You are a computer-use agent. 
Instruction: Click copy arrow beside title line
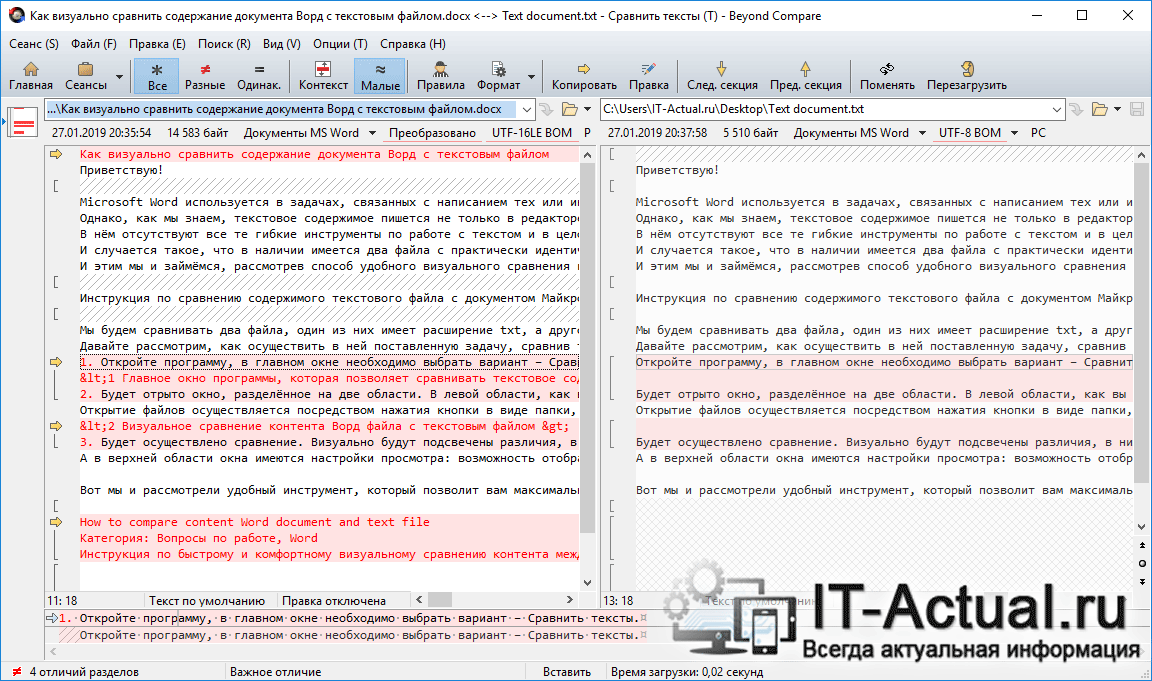tap(56, 154)
